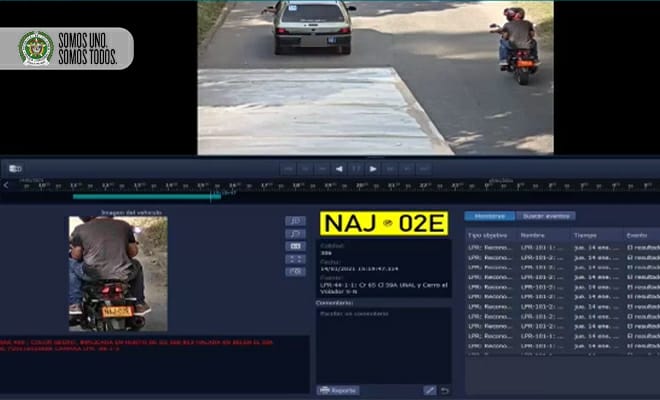The image size is (660, 400).
Task: Switch to the Monitorear tab
Action: point(490,216)
